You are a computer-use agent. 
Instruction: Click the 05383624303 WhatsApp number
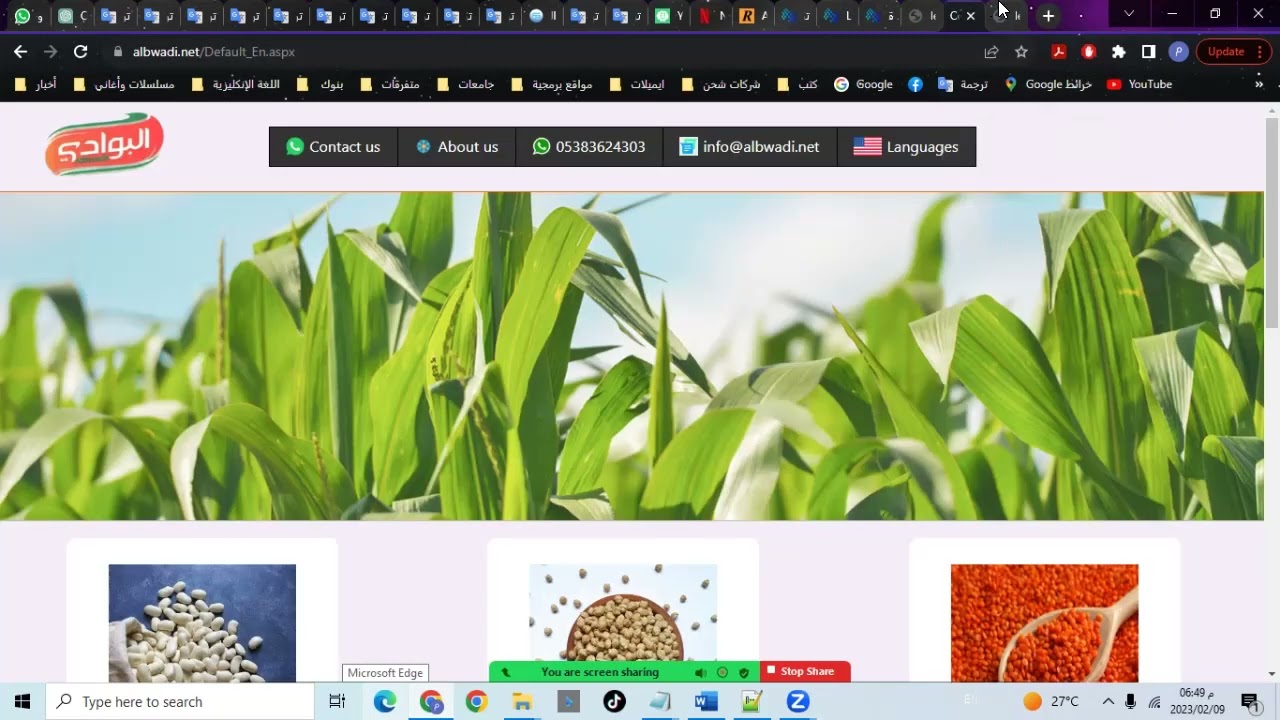589,147
